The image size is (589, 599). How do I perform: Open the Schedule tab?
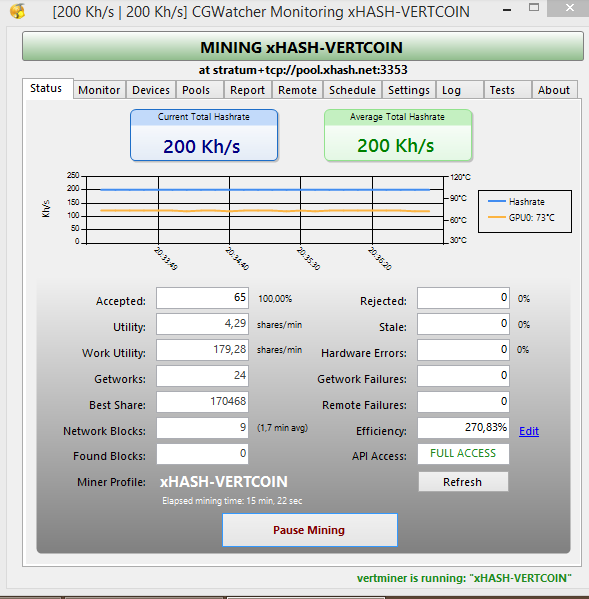[353, 90]
